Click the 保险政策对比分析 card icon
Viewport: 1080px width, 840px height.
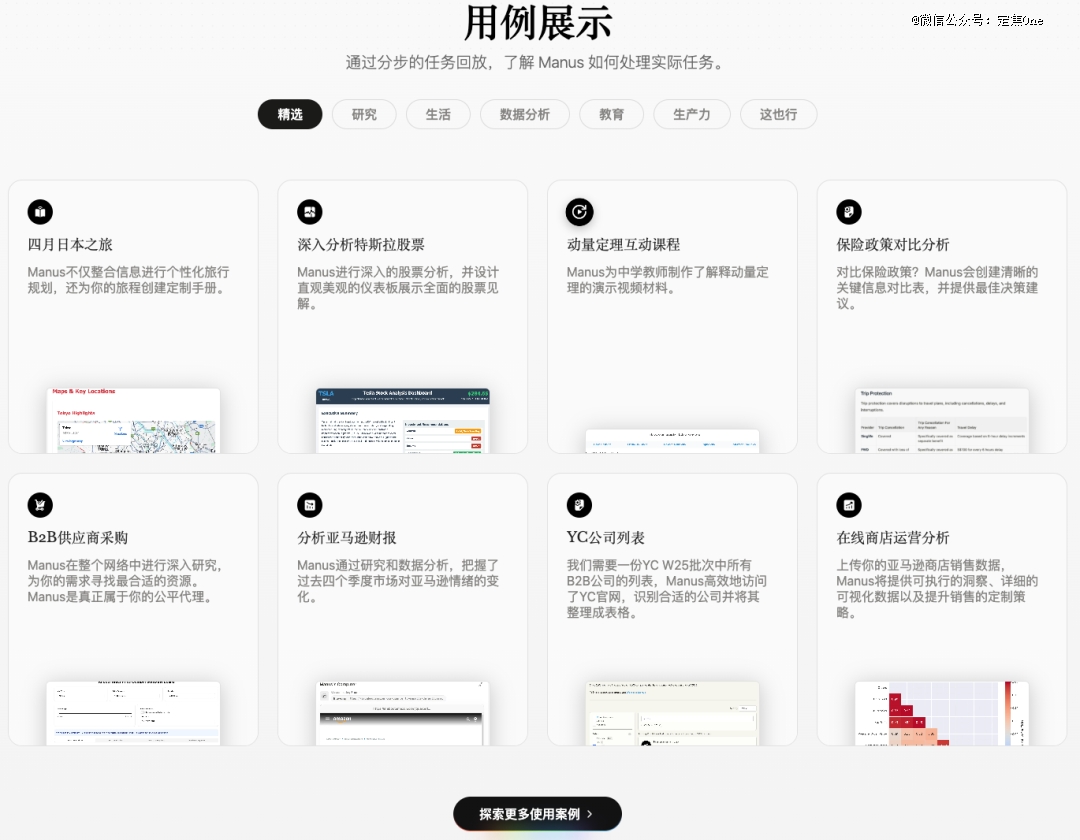point(849,212)
